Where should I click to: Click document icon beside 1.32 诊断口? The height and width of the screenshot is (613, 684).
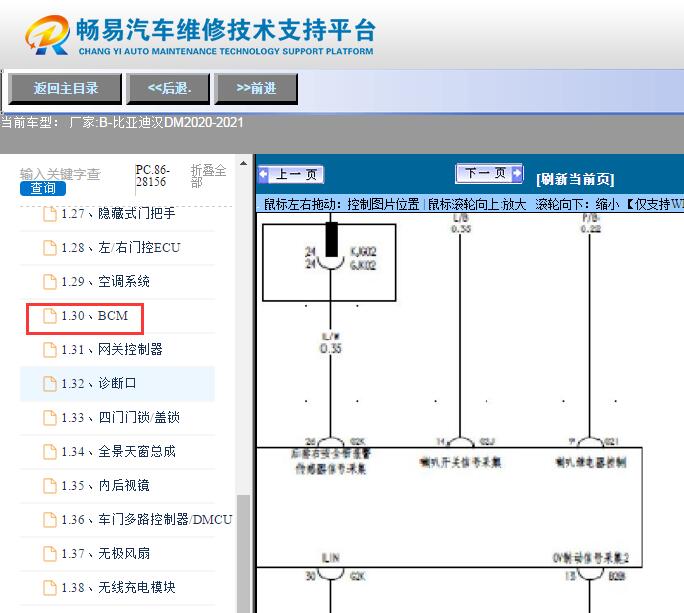pyautogui.click(x=50, y=384)
